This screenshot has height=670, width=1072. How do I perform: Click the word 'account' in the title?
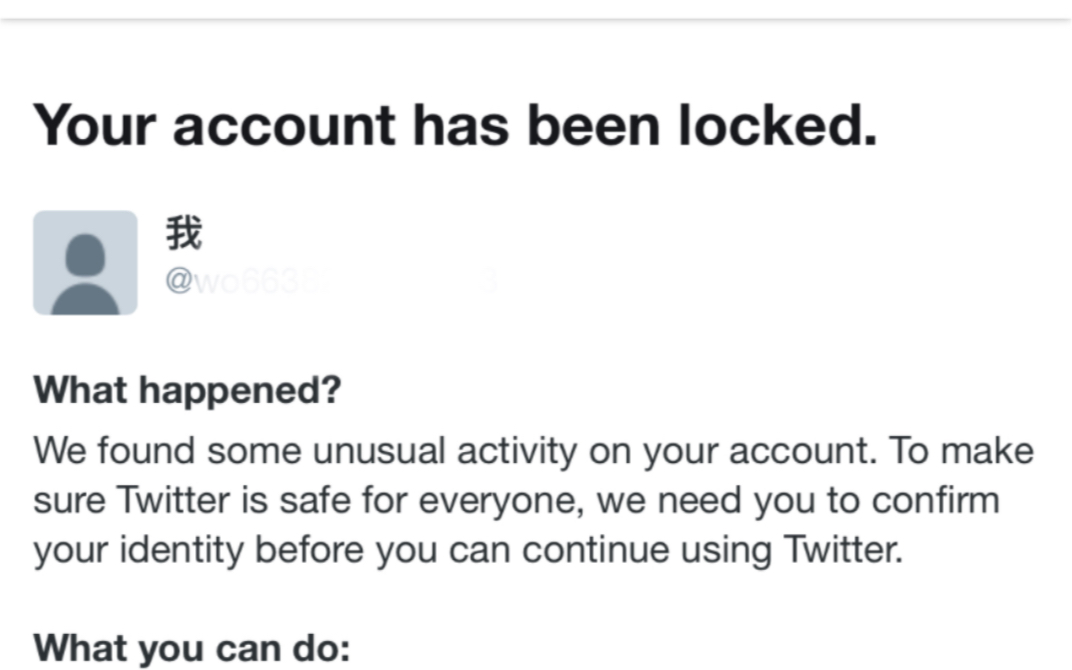point(284,127)
